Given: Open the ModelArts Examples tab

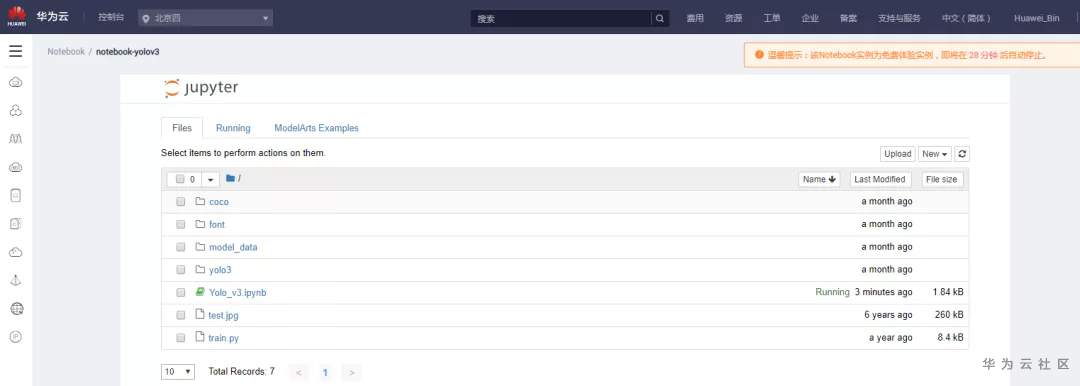Looking at the screenshot, I should coord(316,128).
